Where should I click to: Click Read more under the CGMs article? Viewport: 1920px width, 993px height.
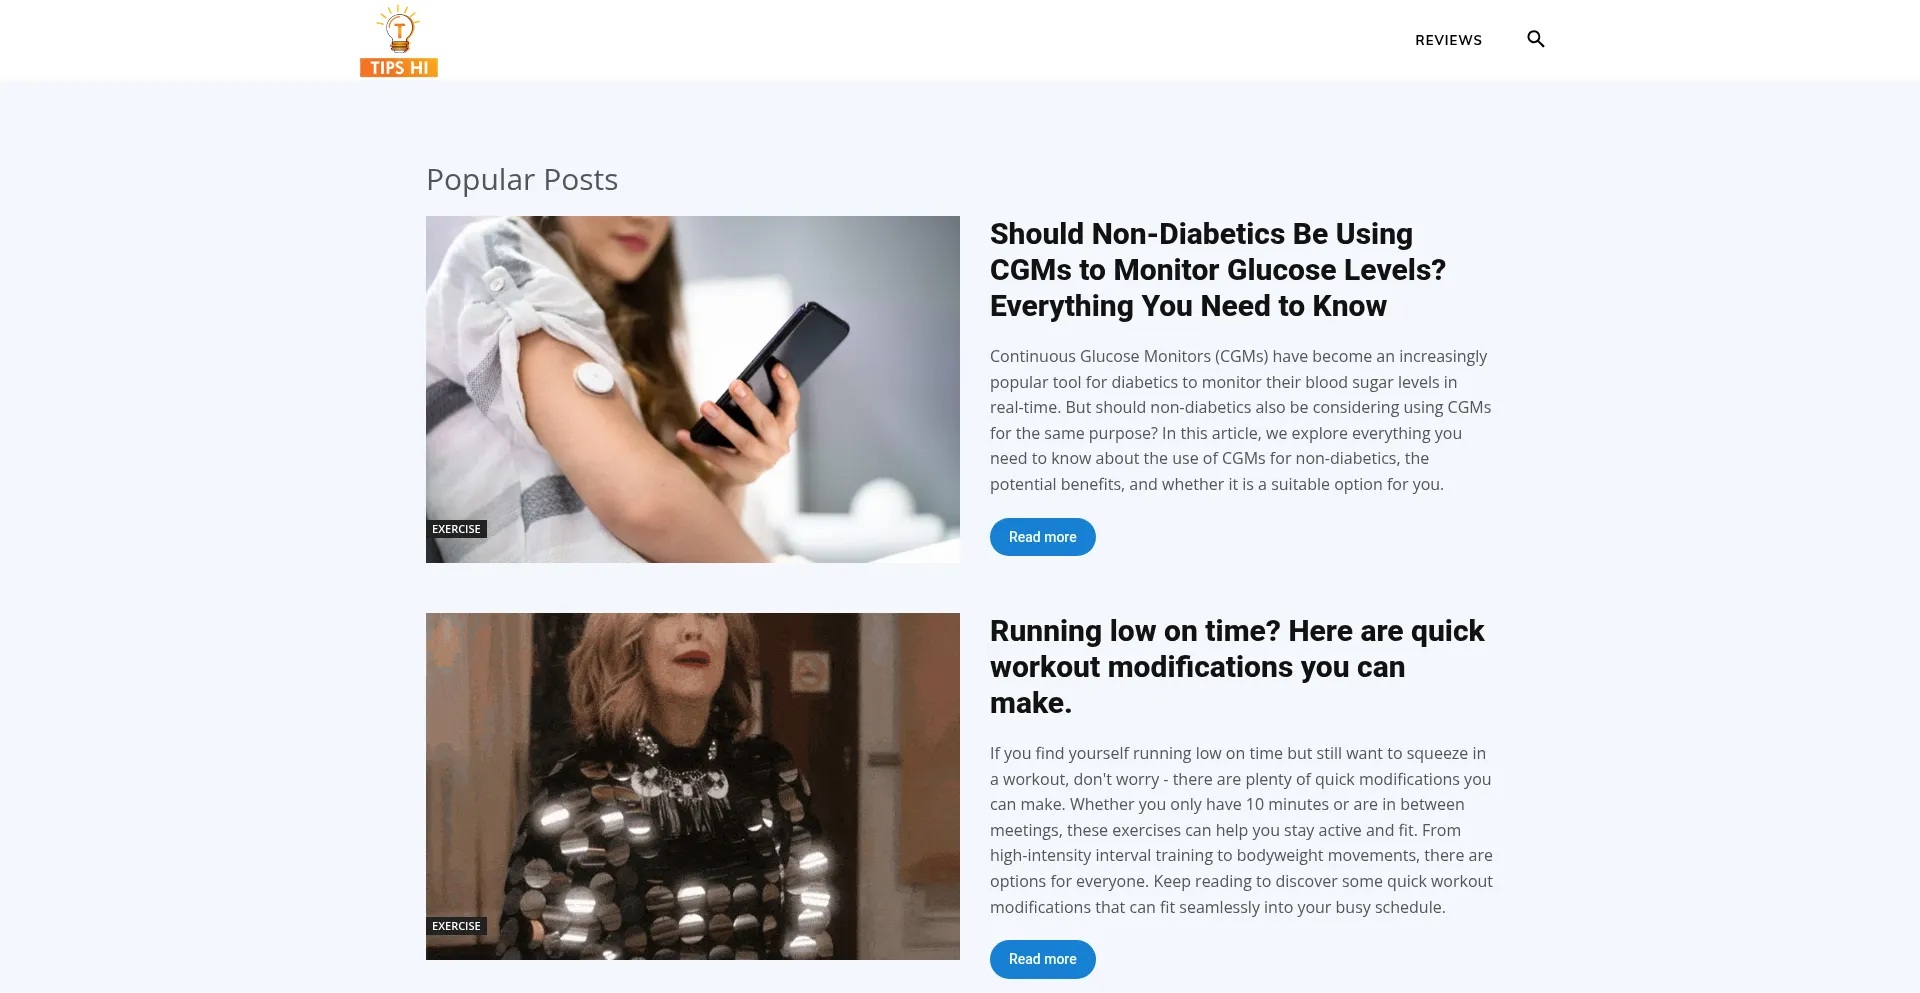click(1043, 537)
